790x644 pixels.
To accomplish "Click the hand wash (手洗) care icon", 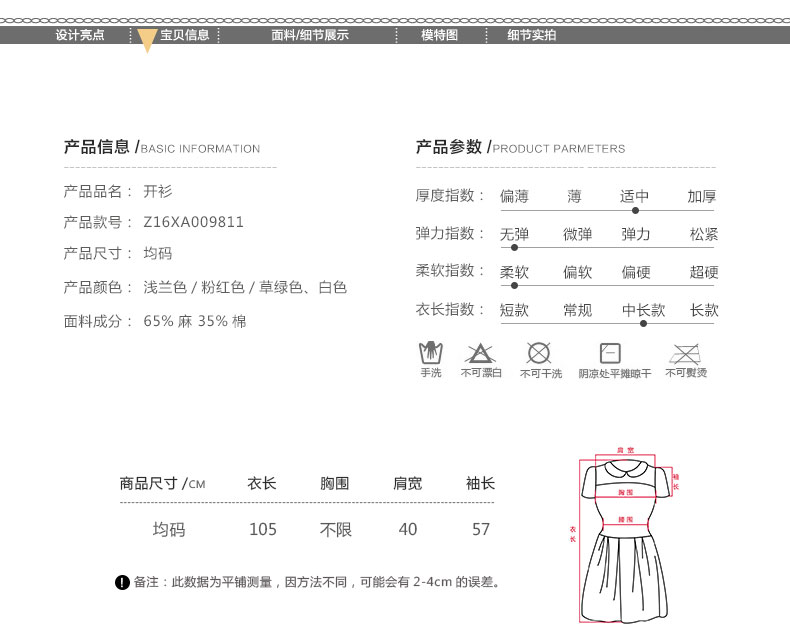I will tap(430, 353).
